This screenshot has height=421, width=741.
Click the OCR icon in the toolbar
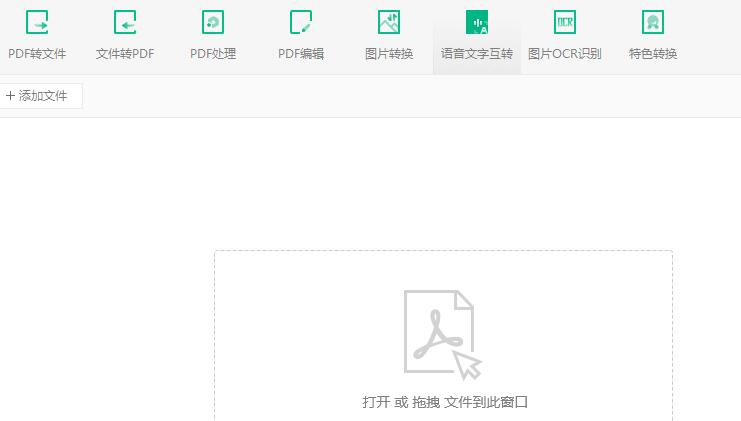click(565, 22)
